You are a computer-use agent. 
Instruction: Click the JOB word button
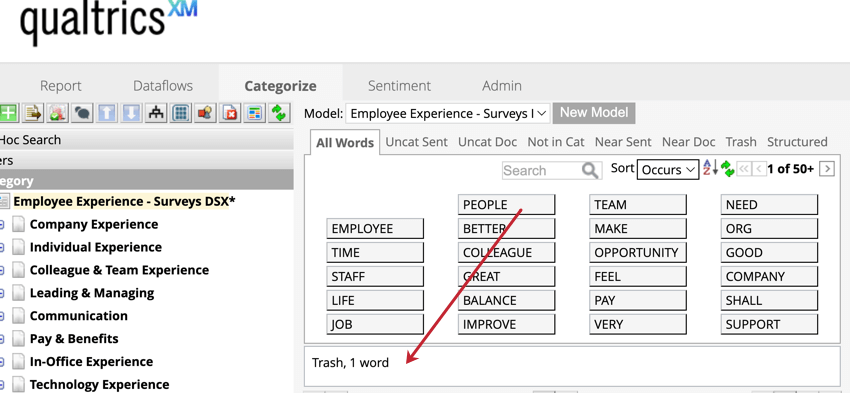click(x=375, y=325)
